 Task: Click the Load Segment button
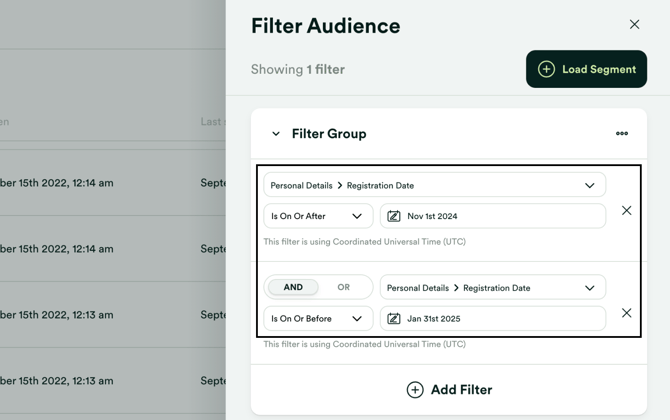[x=586, y=69]
